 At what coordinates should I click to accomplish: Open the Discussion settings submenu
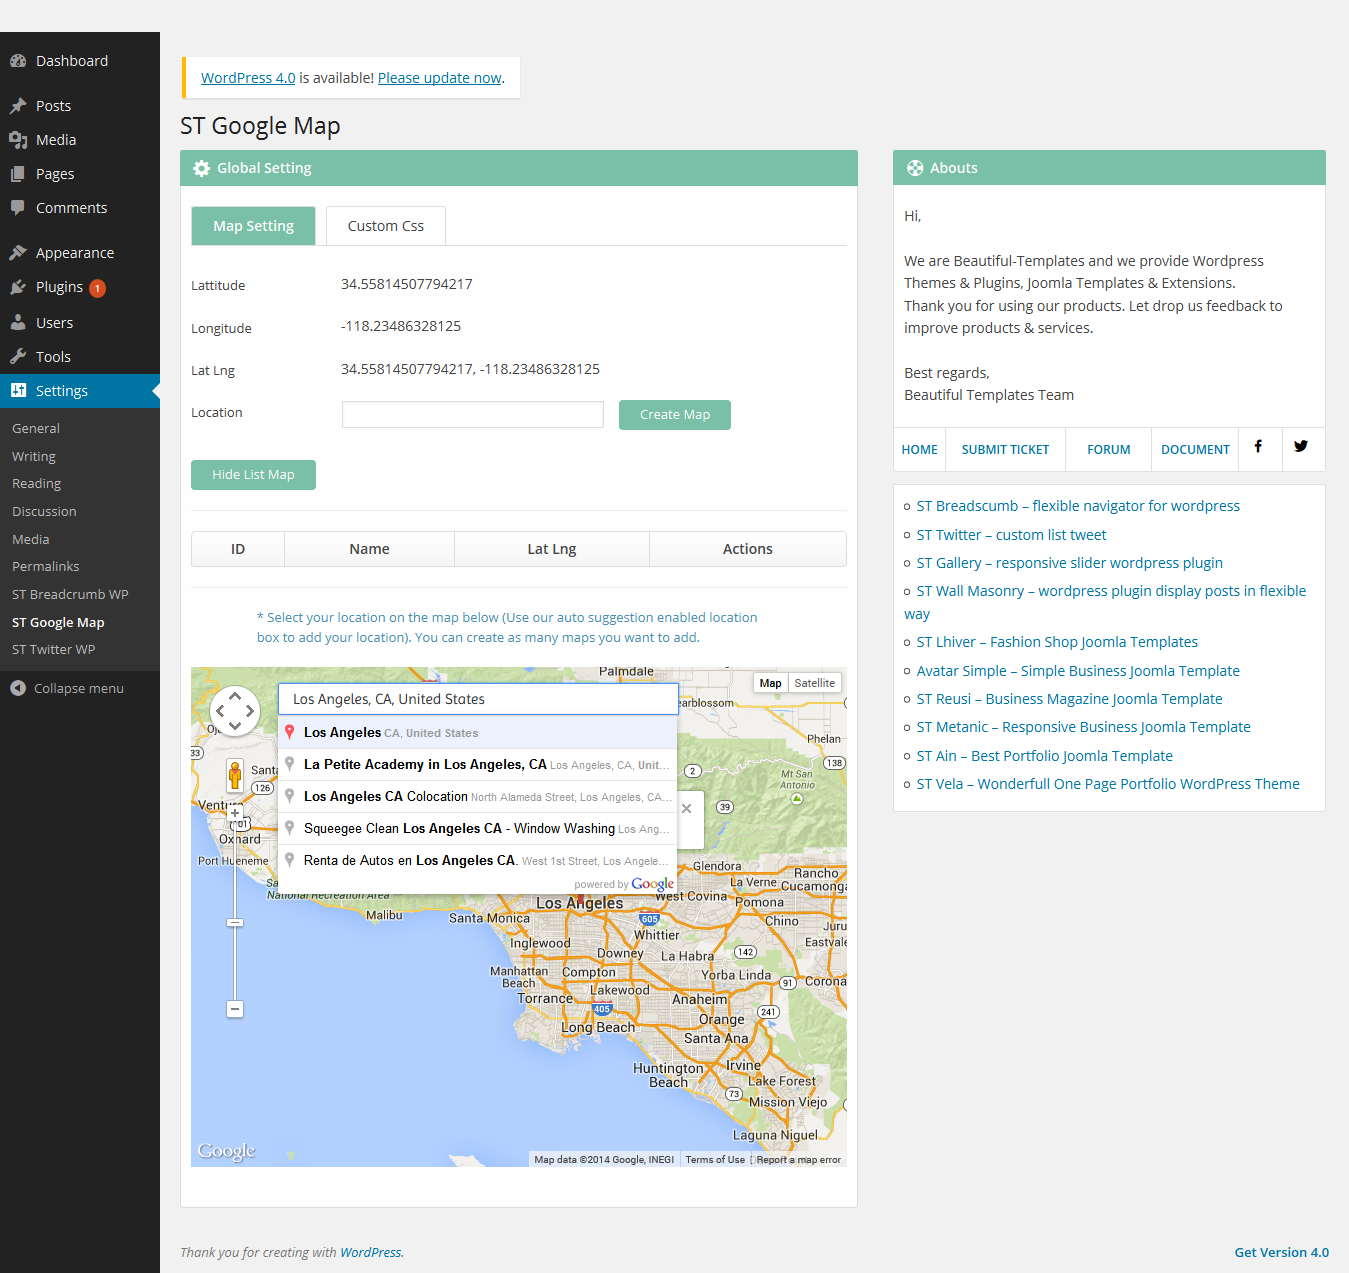[44, 511]
